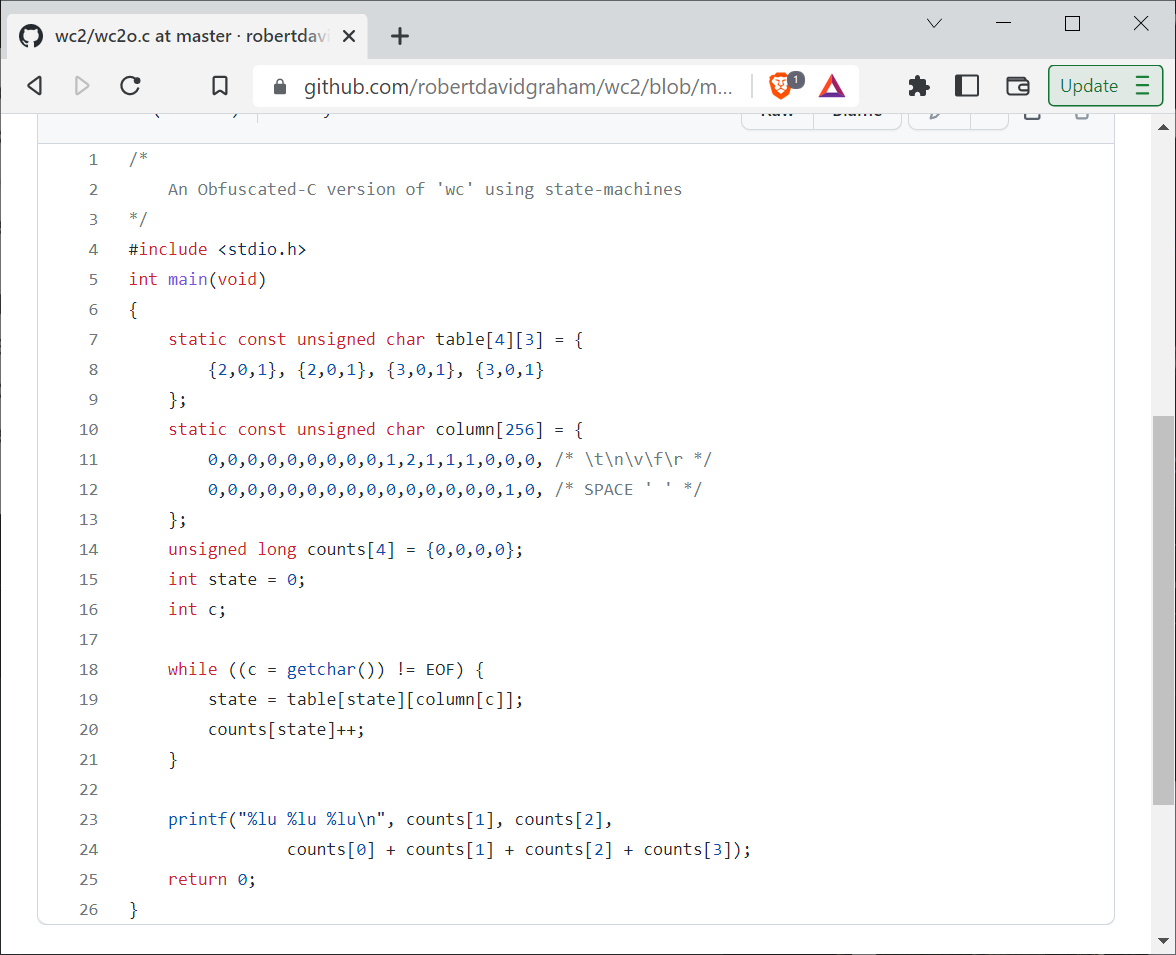This screenshot has width=1176, height=955.
Task: Go back to the previous page
Action: pos(34,86)
